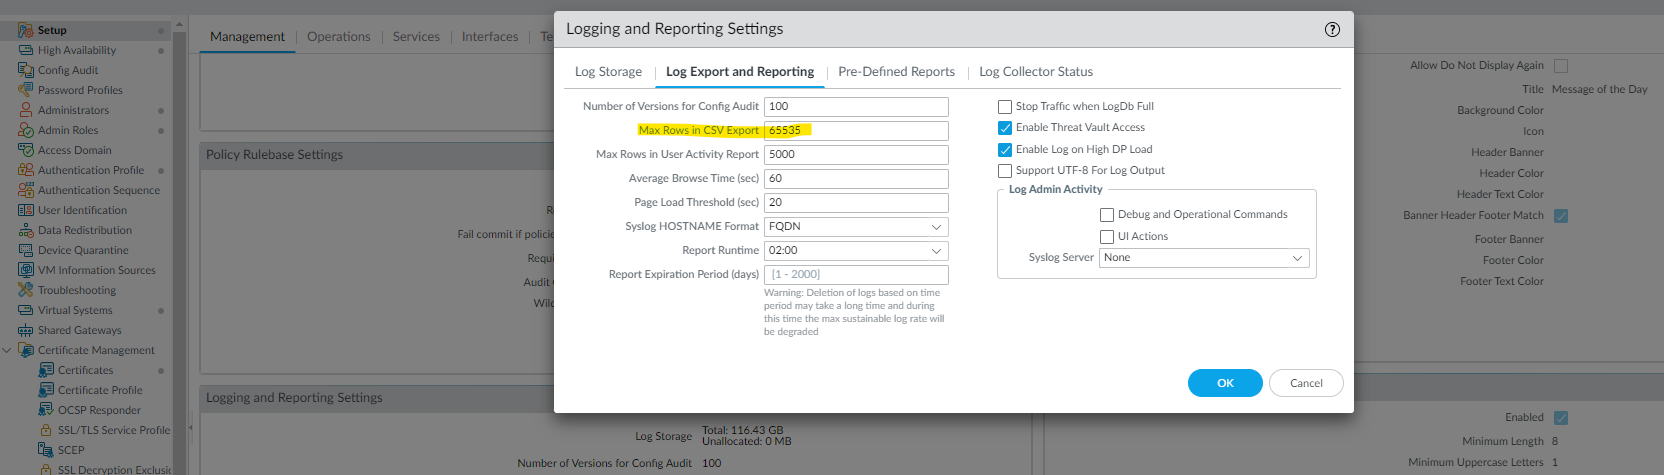Collapse the Certificate Management tree node
Viewport: 1664px width, 475px height.
point(8,350)
